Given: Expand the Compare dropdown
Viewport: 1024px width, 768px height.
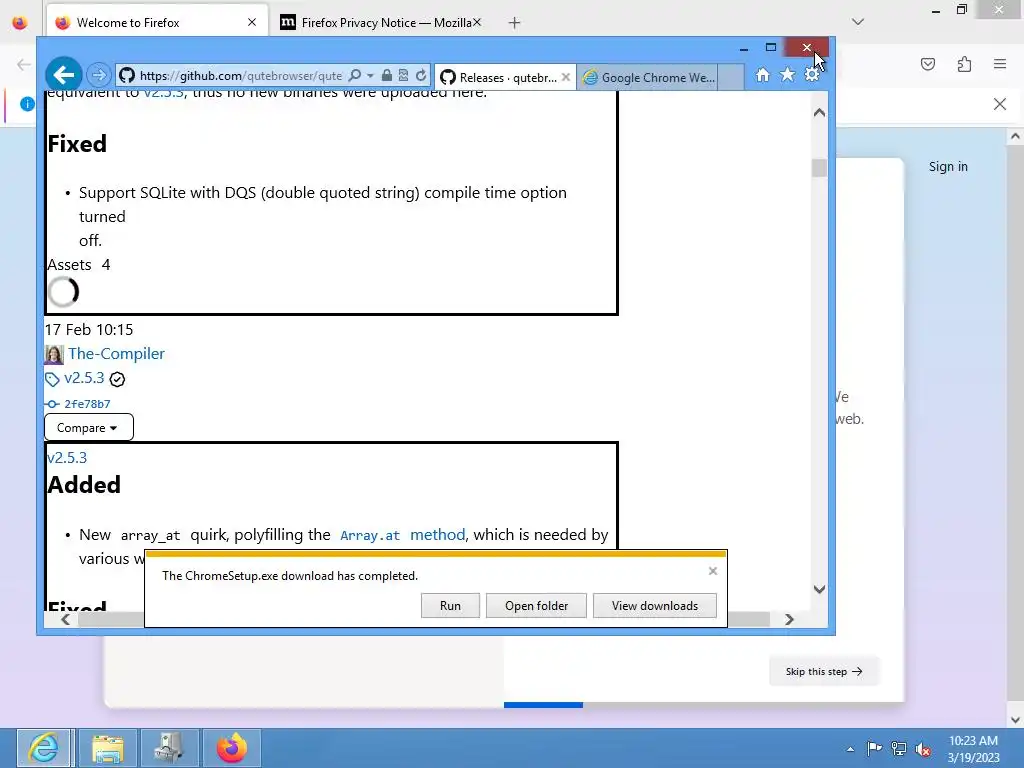Looking at the screenshot, I should coord(89,428).
